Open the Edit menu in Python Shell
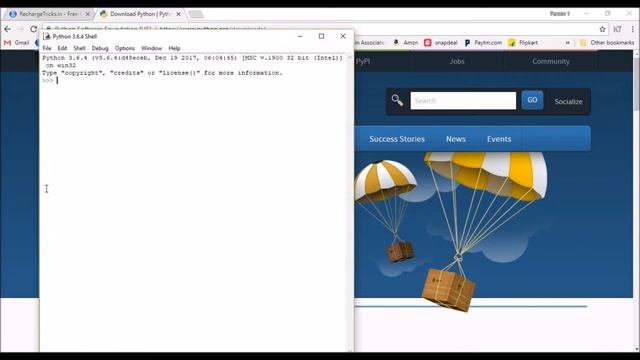The width and height of the screenshot is (640, 360). [x=62, y=48]
